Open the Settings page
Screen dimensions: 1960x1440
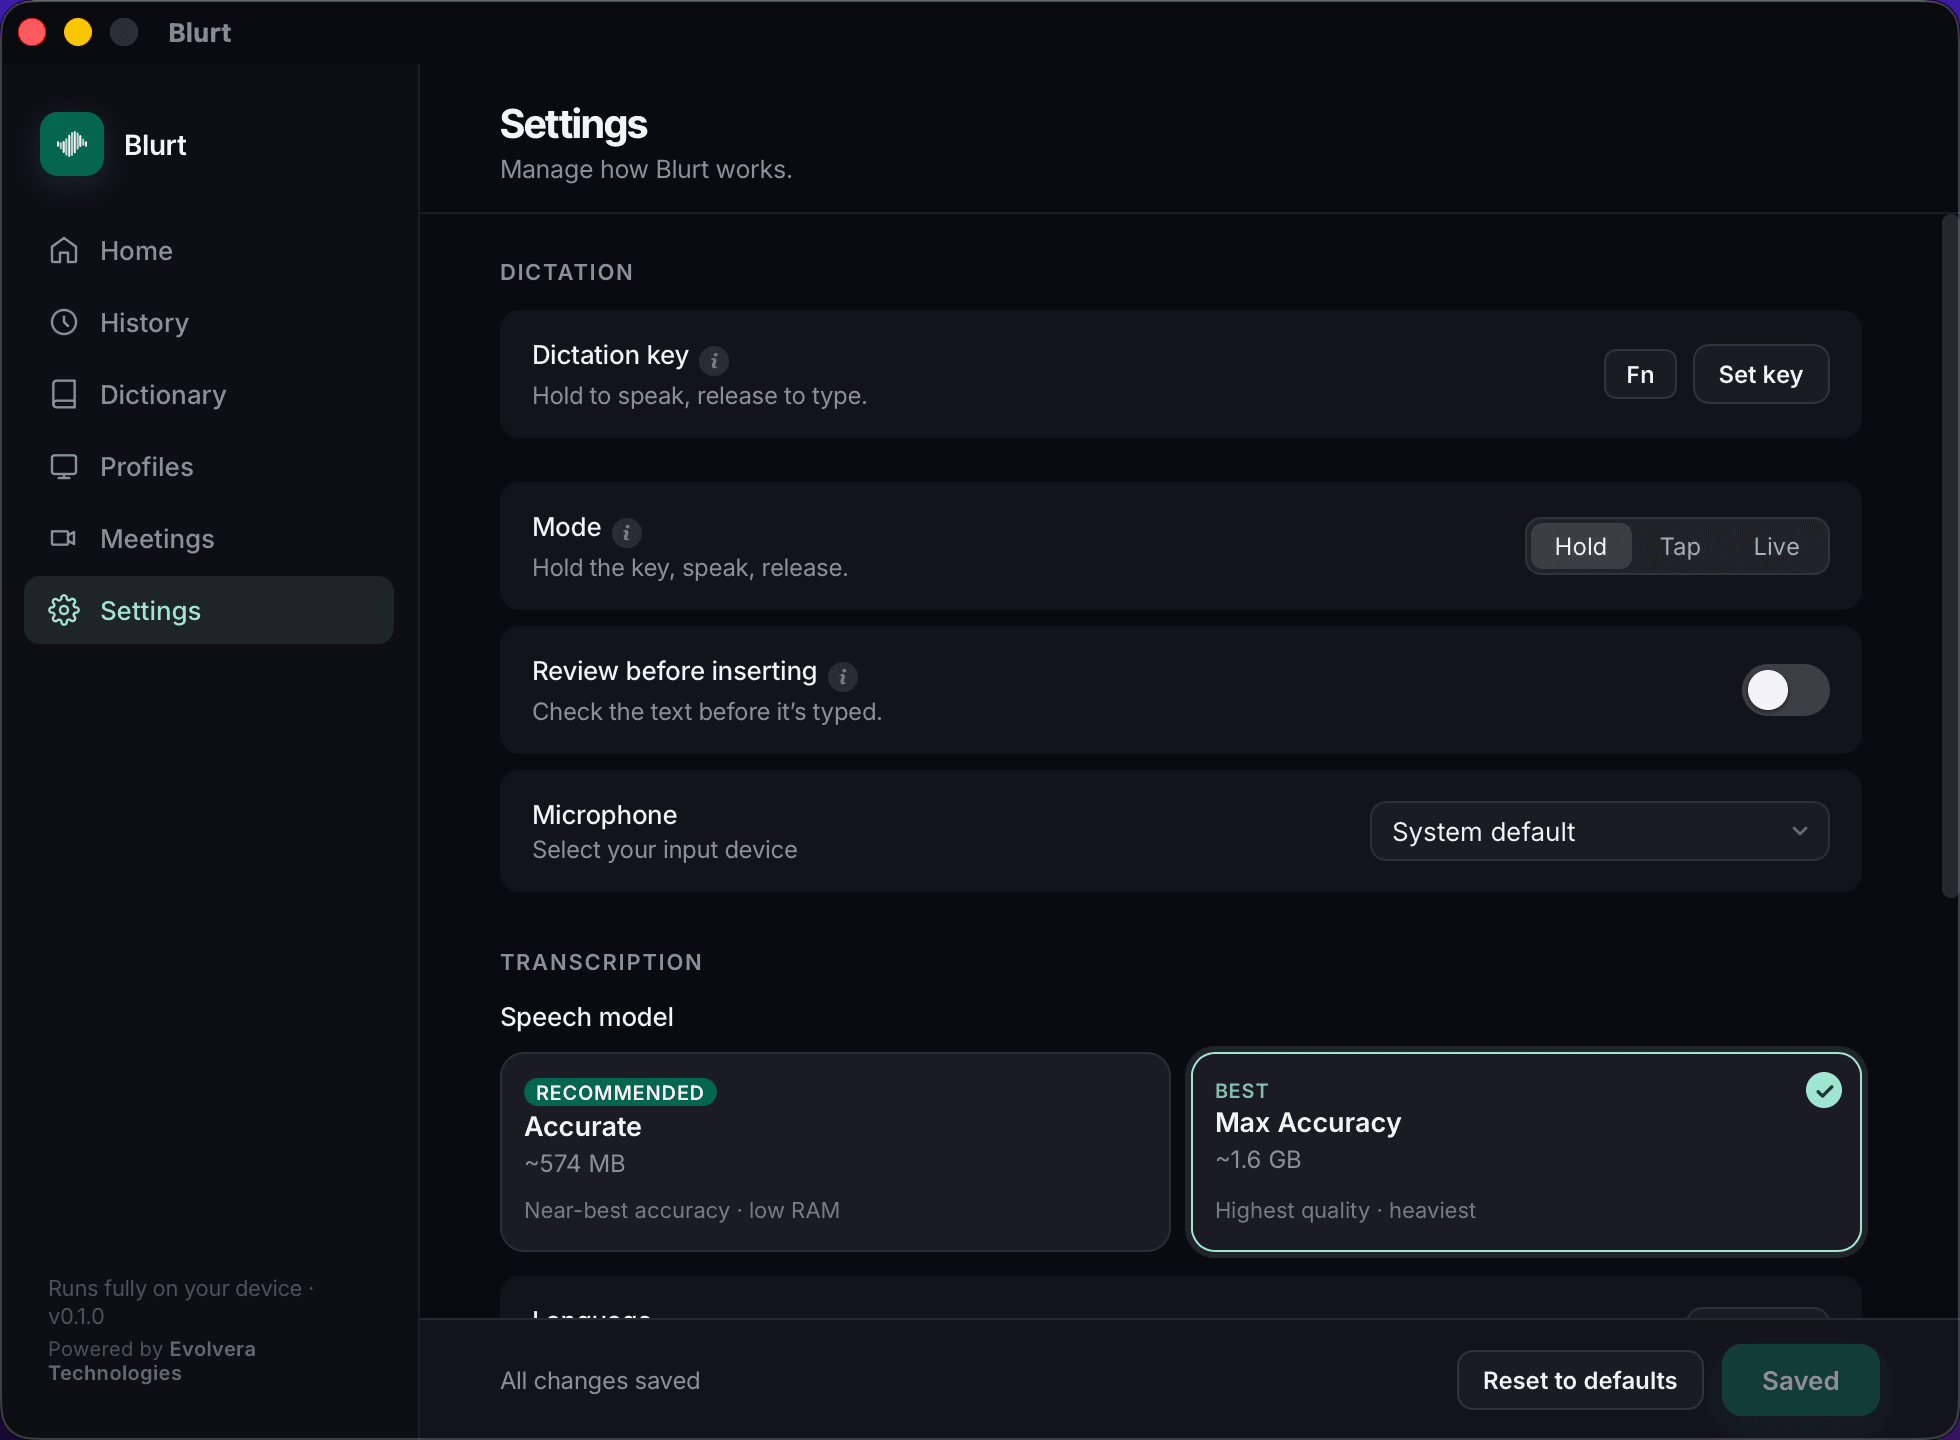(x=209, y=610)
